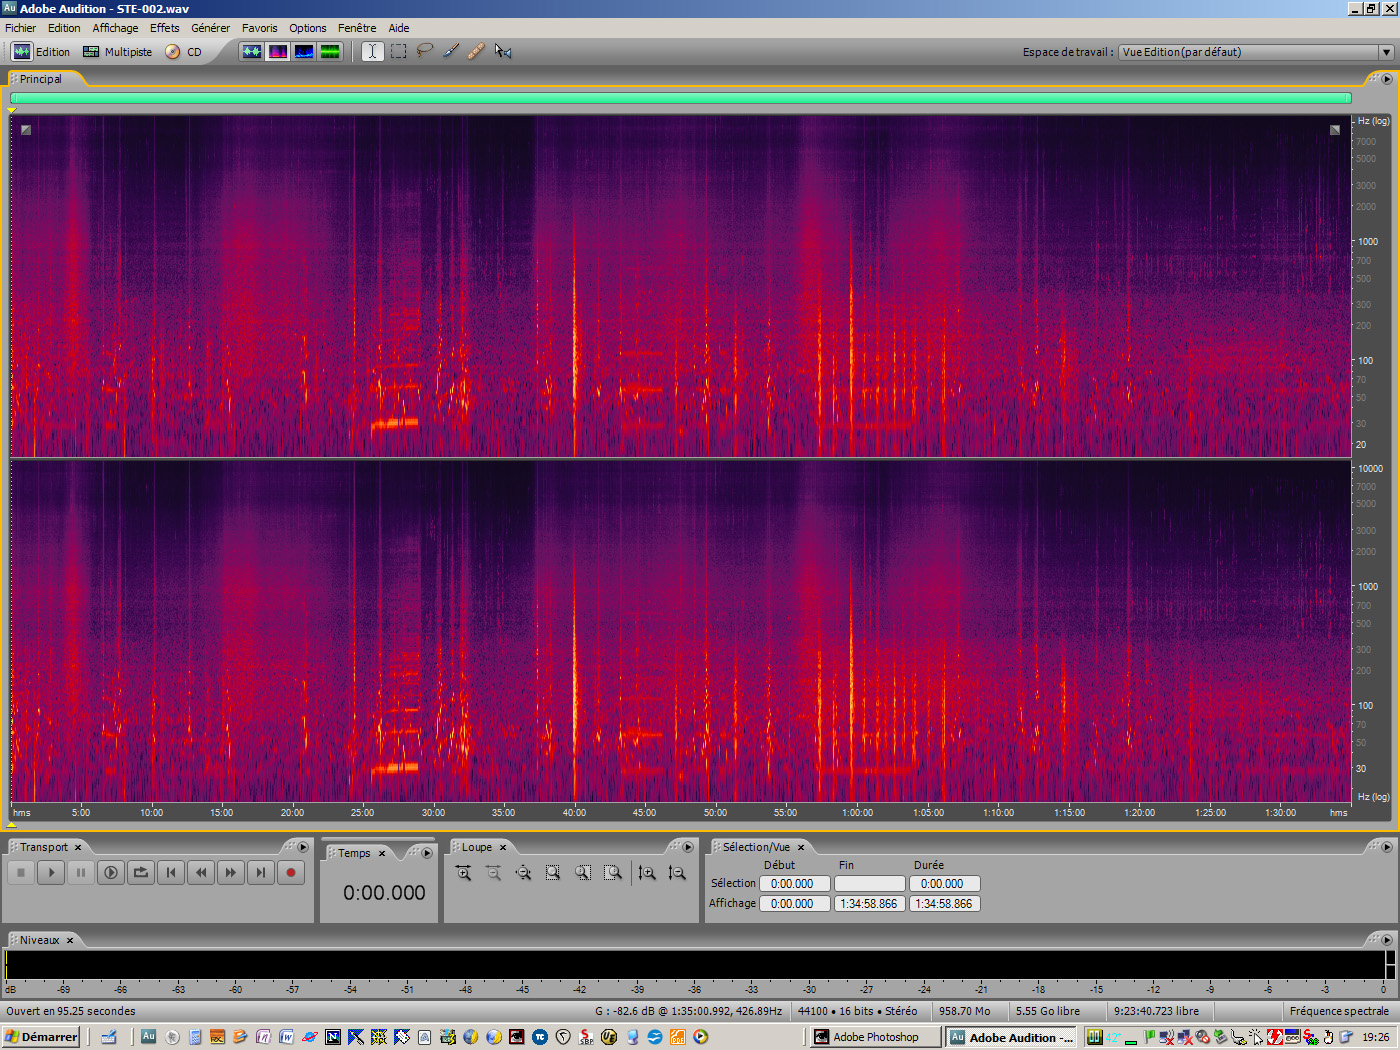This screenshot has height=1050, width=1400.
Task: Click the Scrub tool icon
Action: click(x=503, y=51)
